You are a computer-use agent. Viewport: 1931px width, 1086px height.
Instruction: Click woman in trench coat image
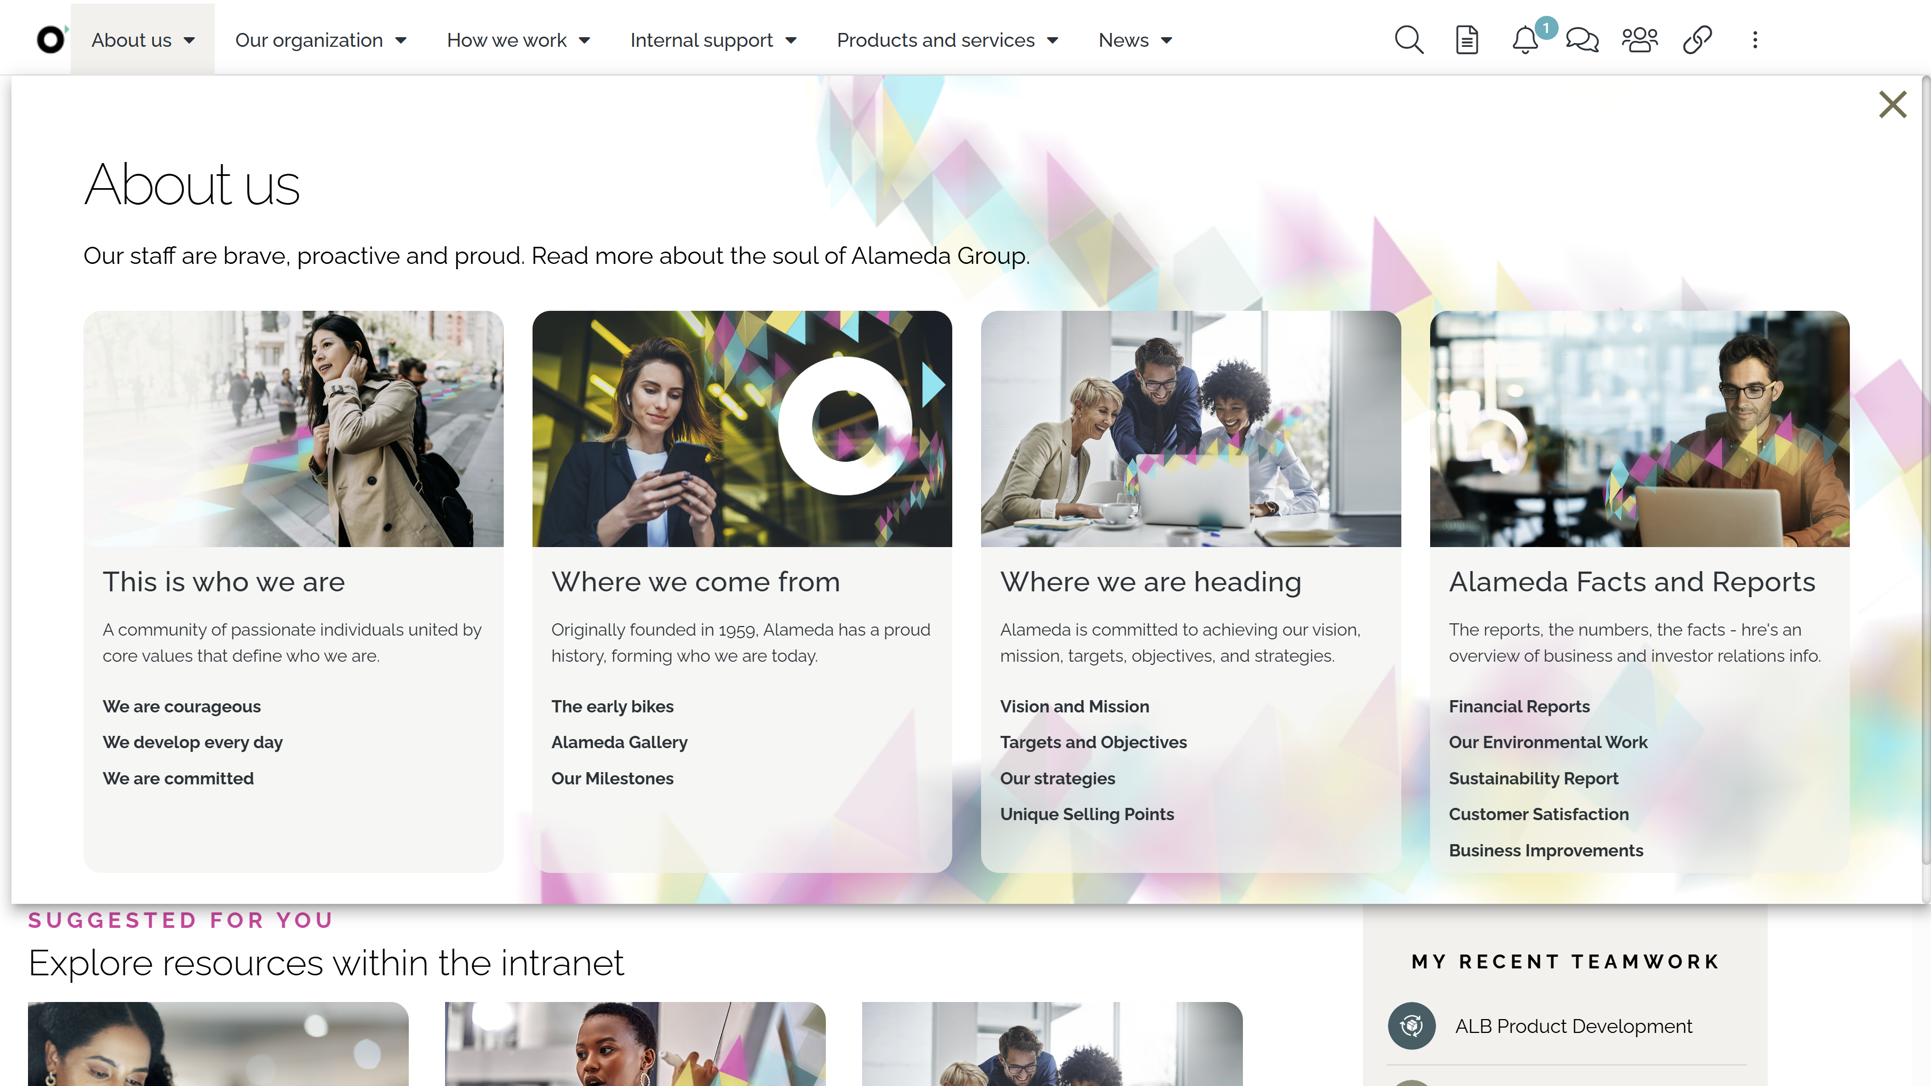point(293,428)
